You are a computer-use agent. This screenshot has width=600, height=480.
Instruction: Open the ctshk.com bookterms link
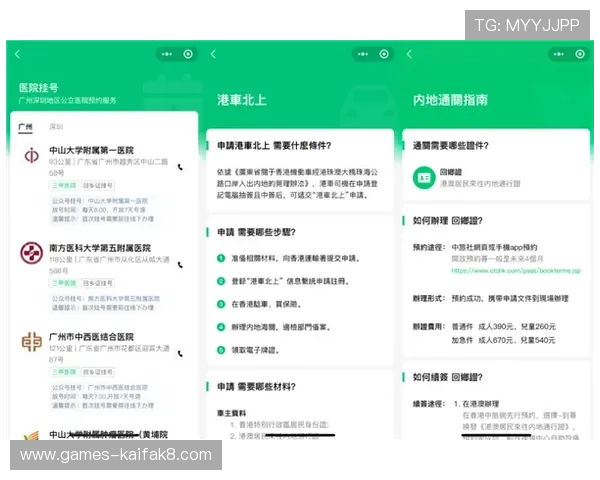pyautogui.click(x=516, y=271)
